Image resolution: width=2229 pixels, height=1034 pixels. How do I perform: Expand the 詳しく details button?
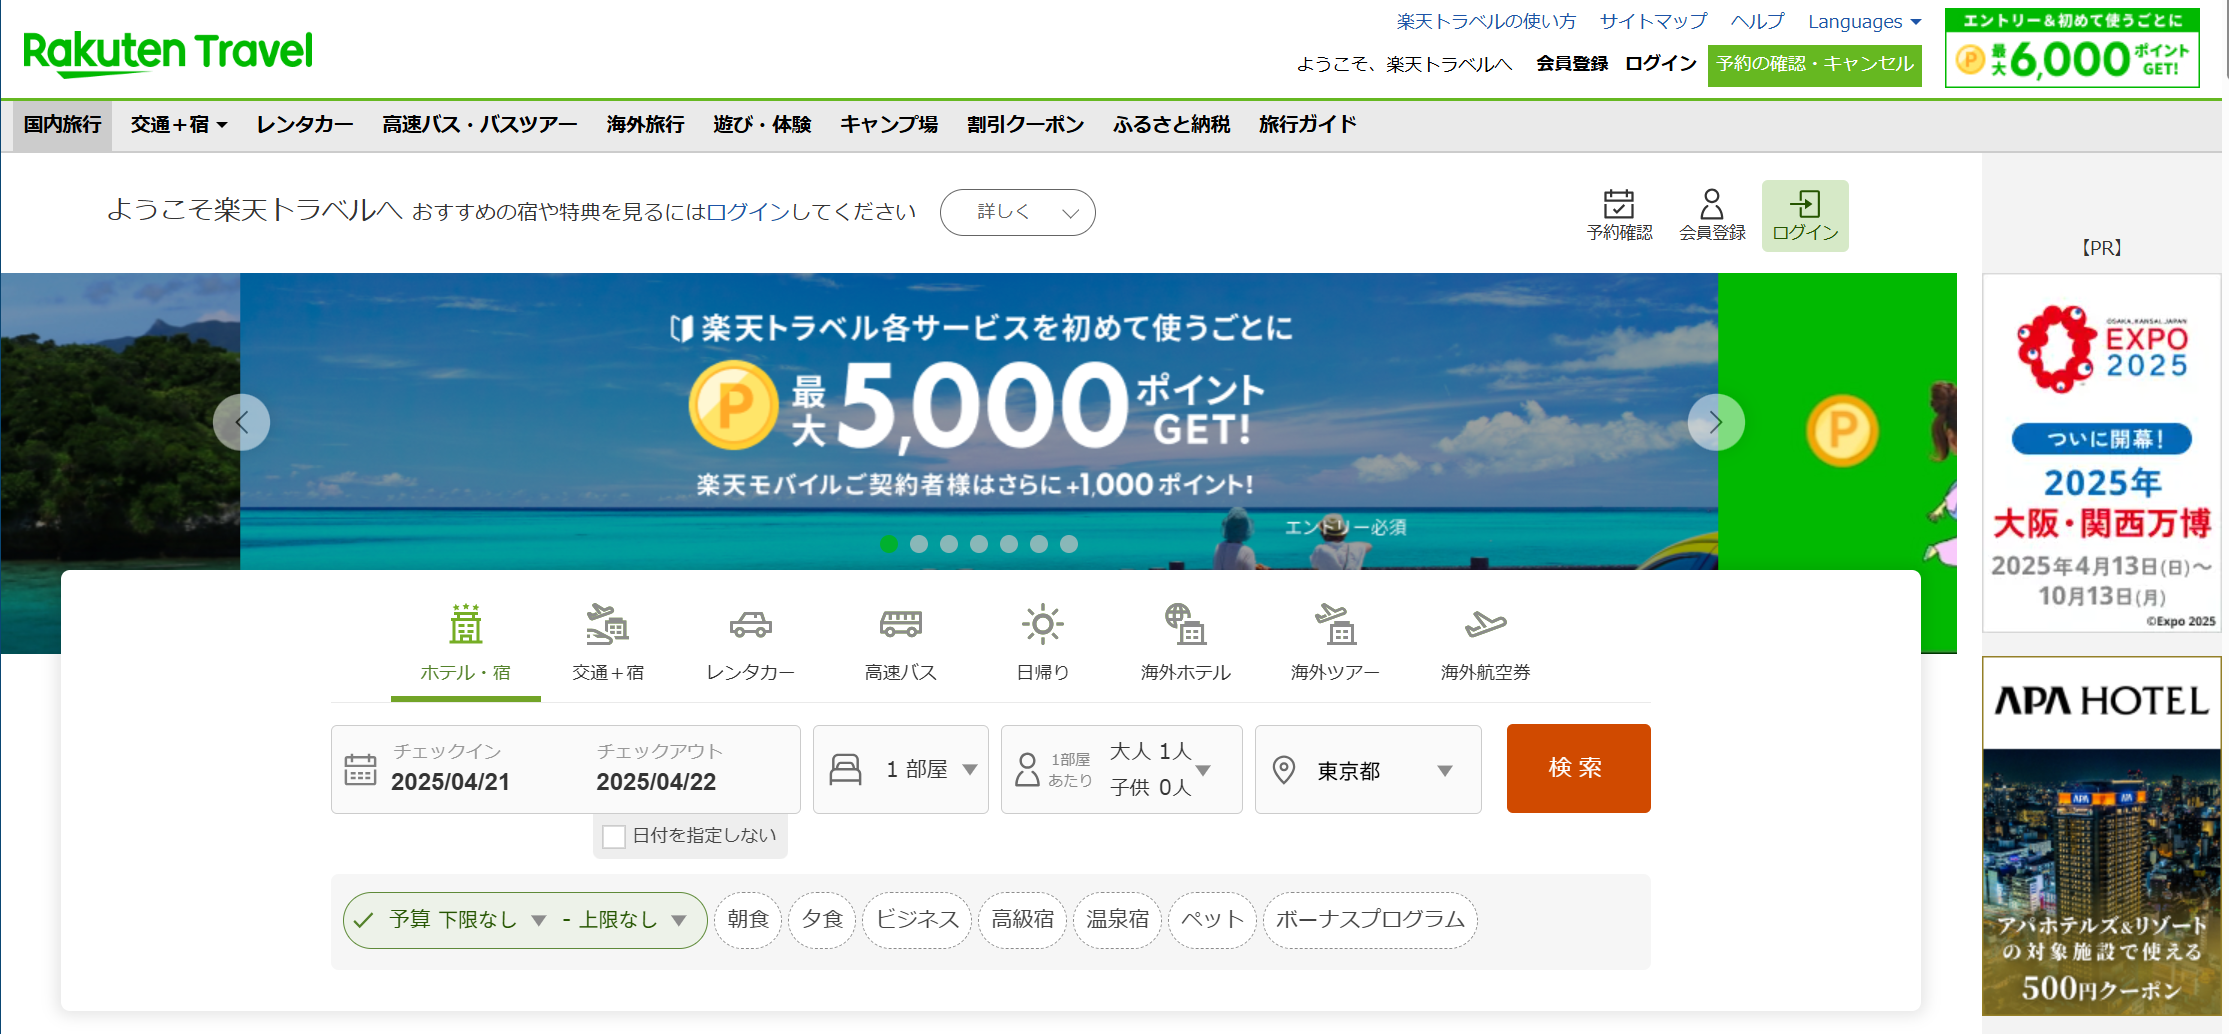[x=1018, y=212]
